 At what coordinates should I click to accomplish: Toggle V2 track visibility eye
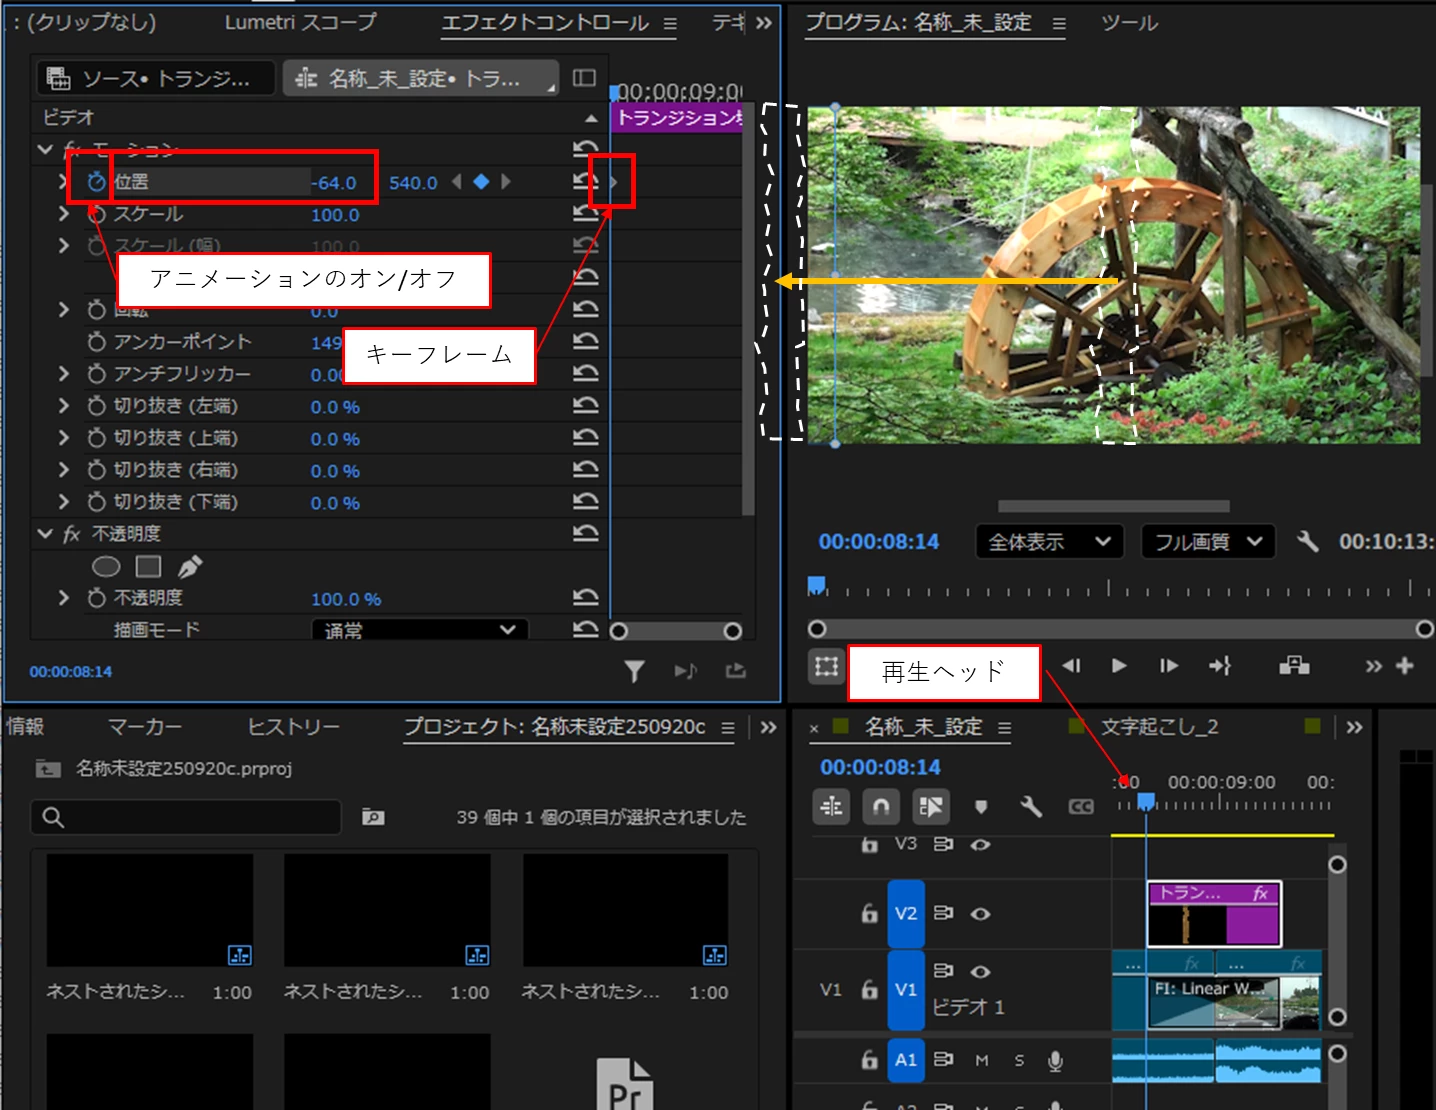[981, 914]
